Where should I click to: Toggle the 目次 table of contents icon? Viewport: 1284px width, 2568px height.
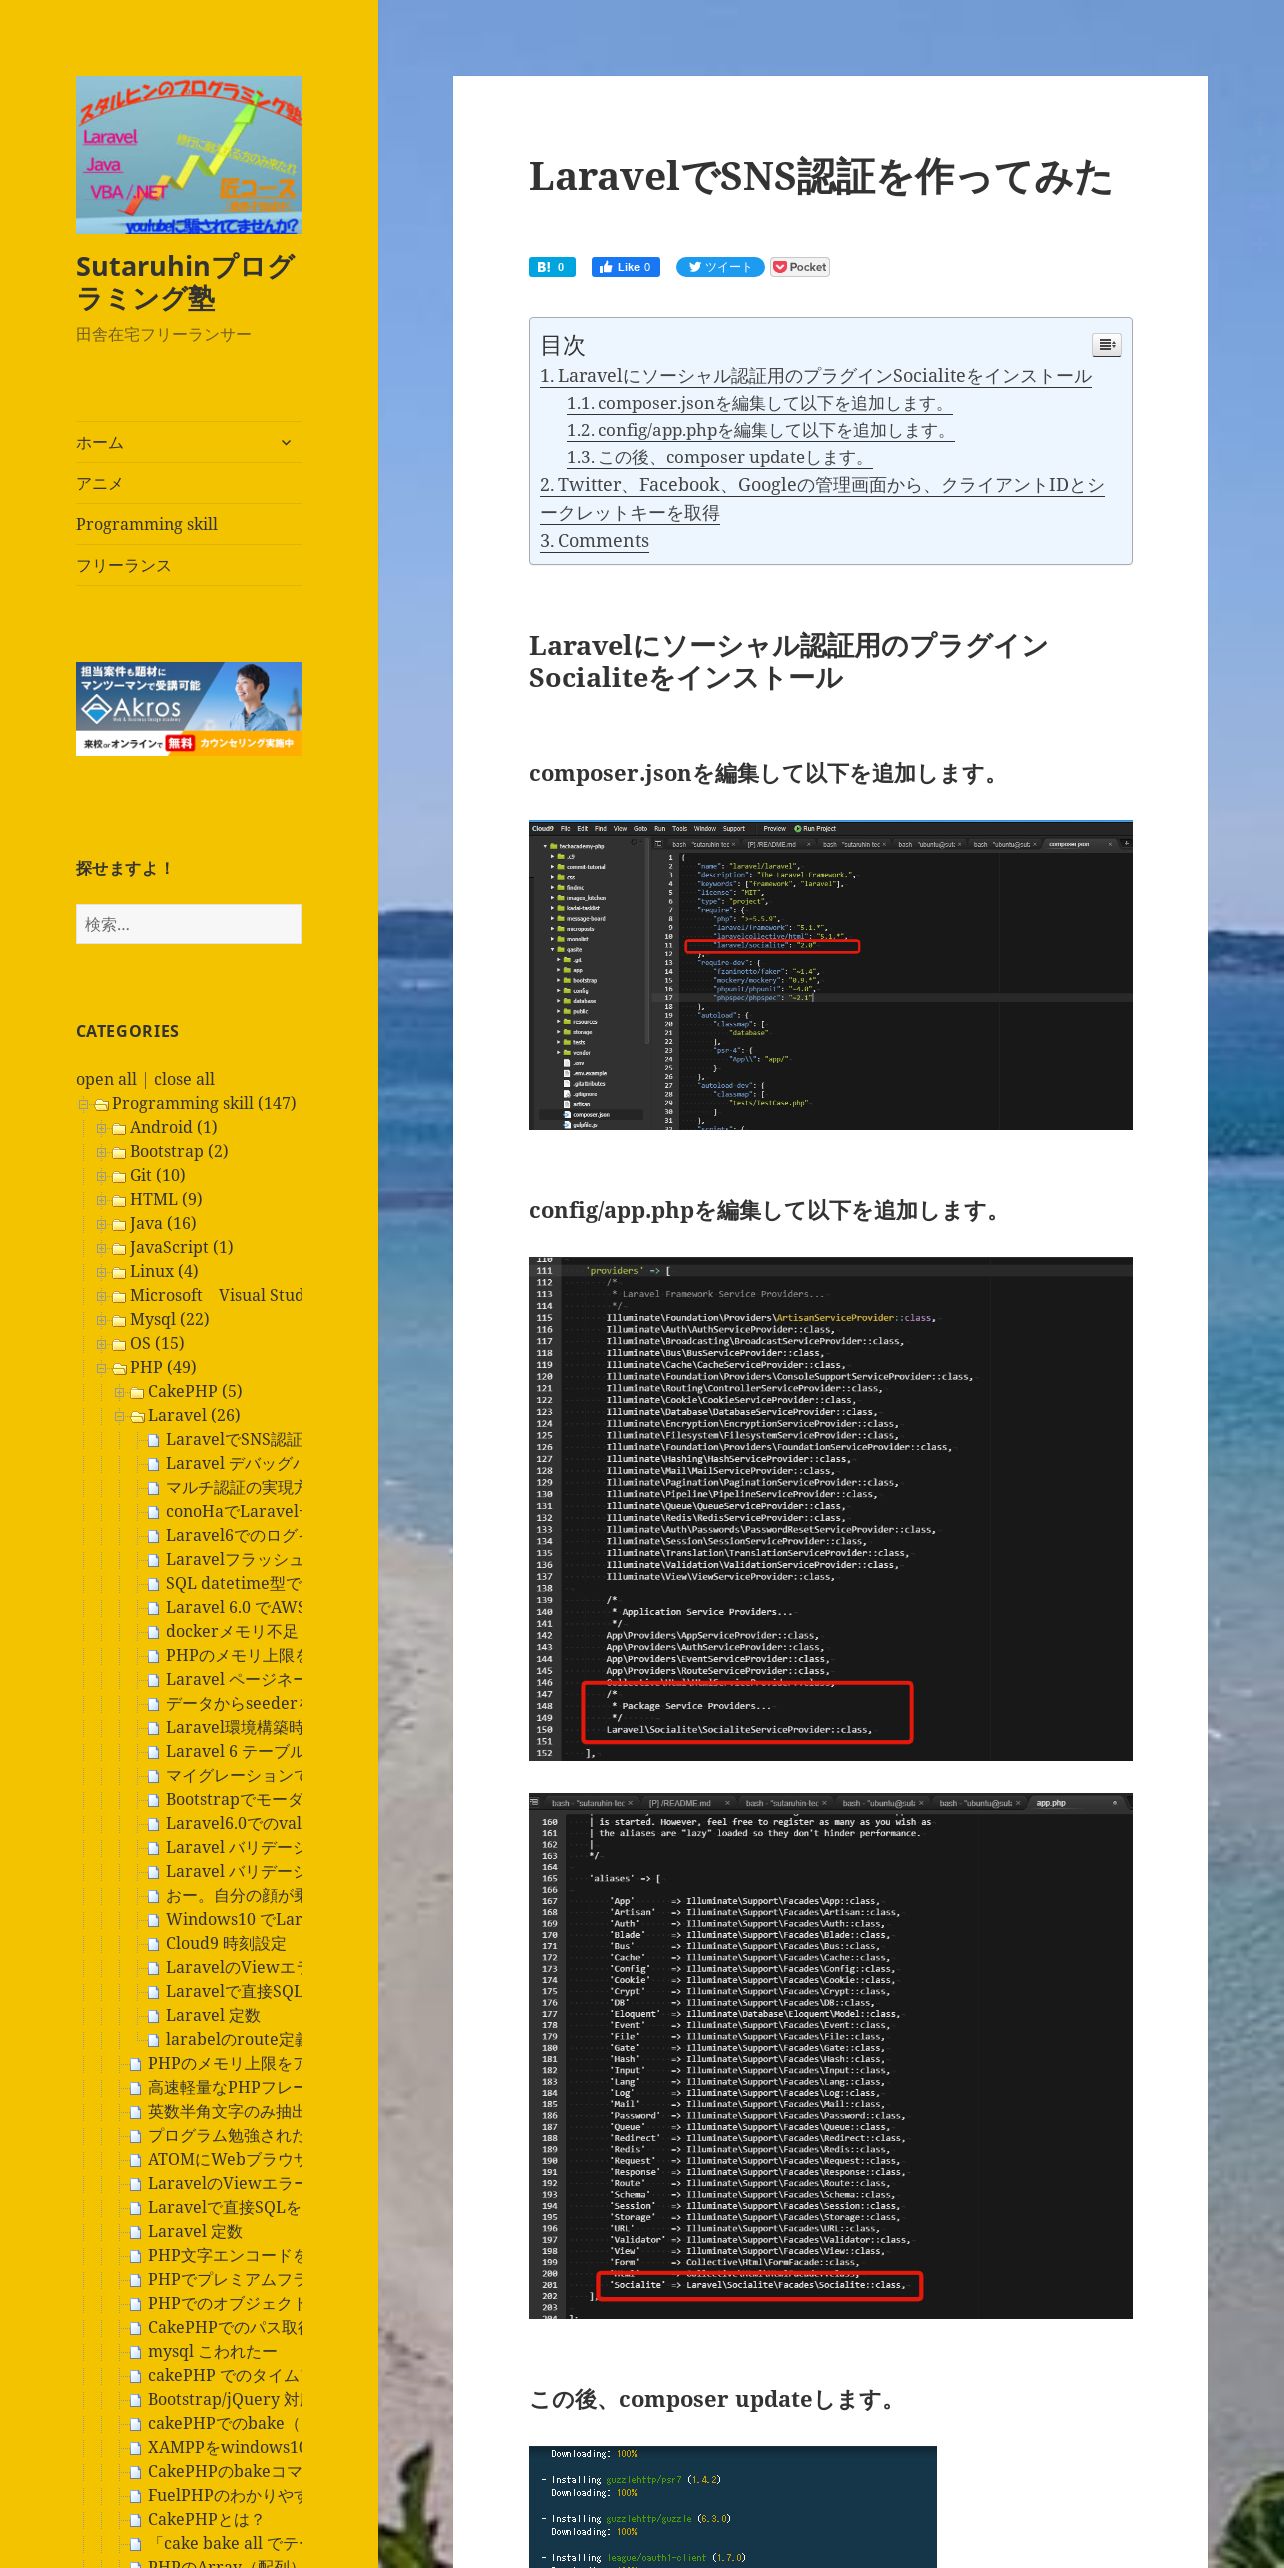click(x=1106, y=345)
